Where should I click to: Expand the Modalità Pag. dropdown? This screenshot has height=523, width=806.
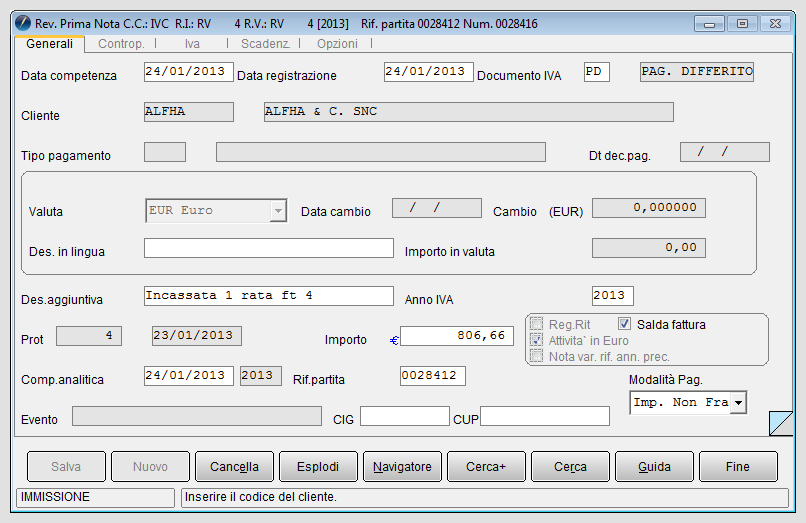[739, 403]
